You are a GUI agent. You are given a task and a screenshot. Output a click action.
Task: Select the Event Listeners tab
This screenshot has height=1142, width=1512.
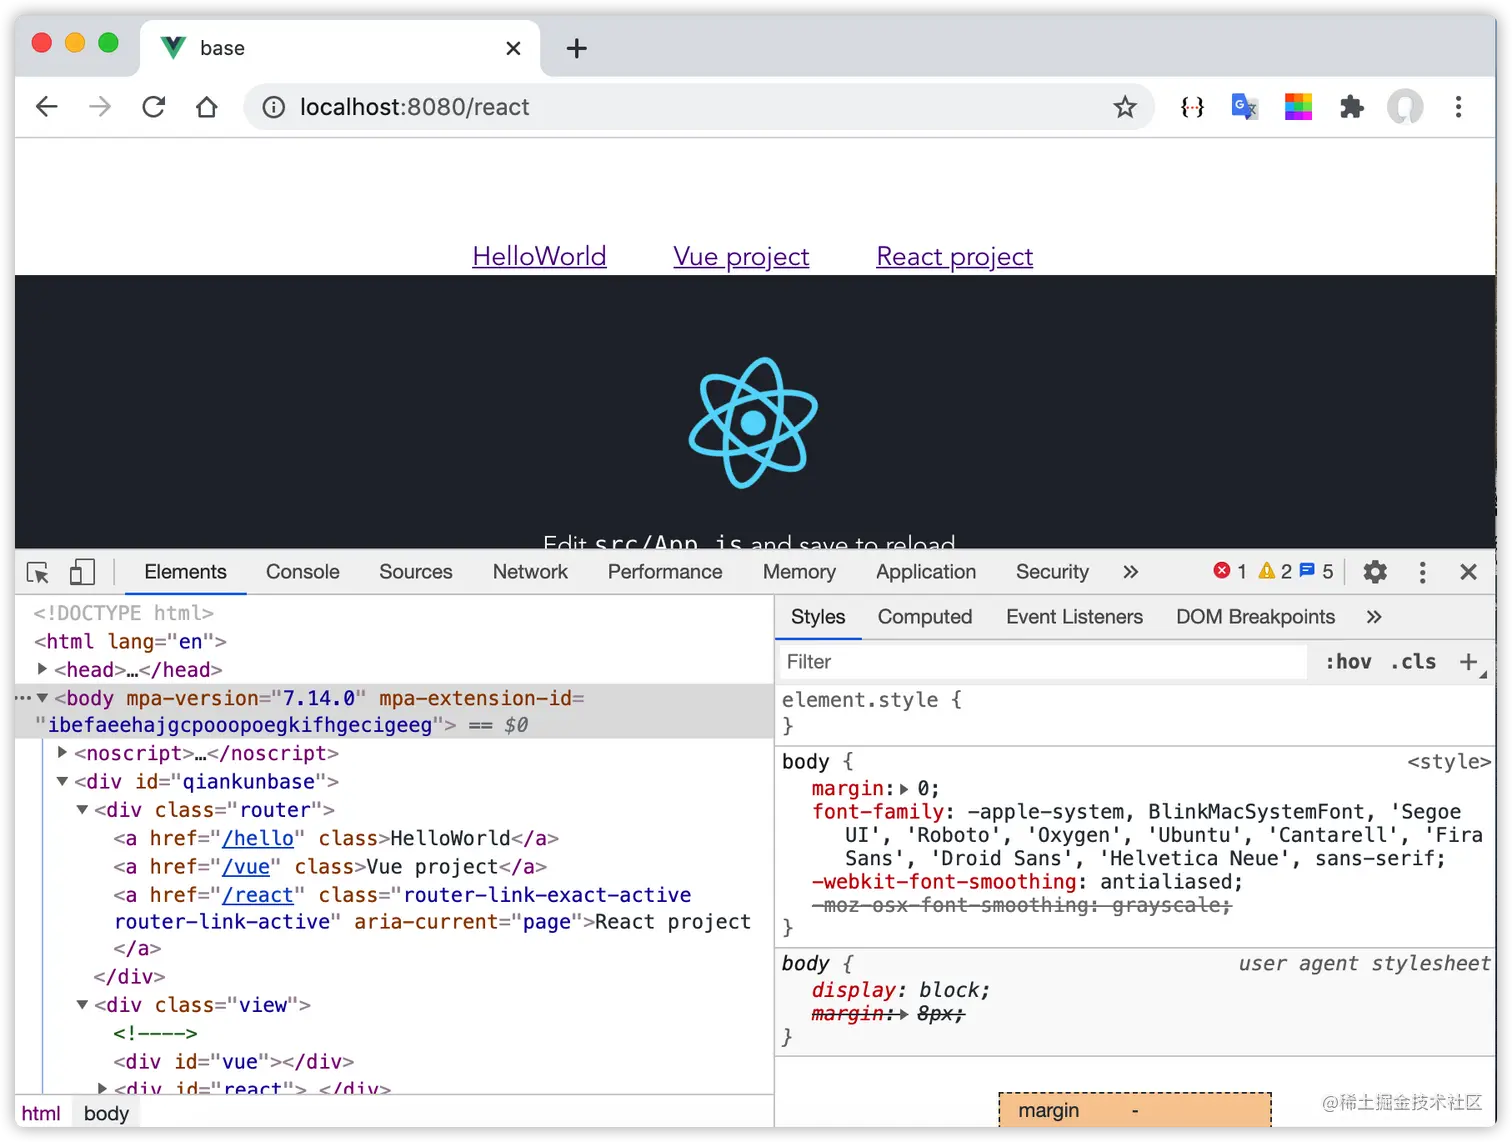[x=1074, y=617]
